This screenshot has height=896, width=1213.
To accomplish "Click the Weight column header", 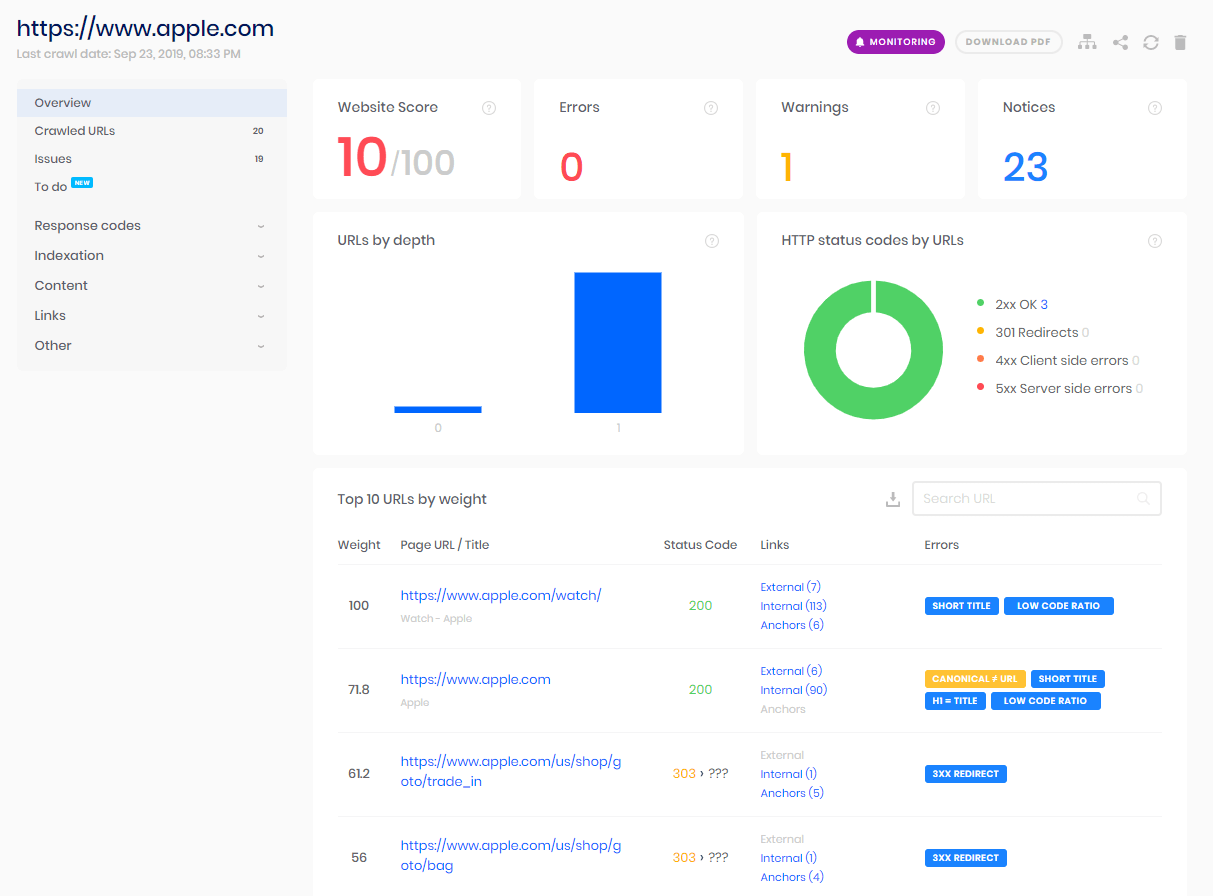I will point(359,545).
